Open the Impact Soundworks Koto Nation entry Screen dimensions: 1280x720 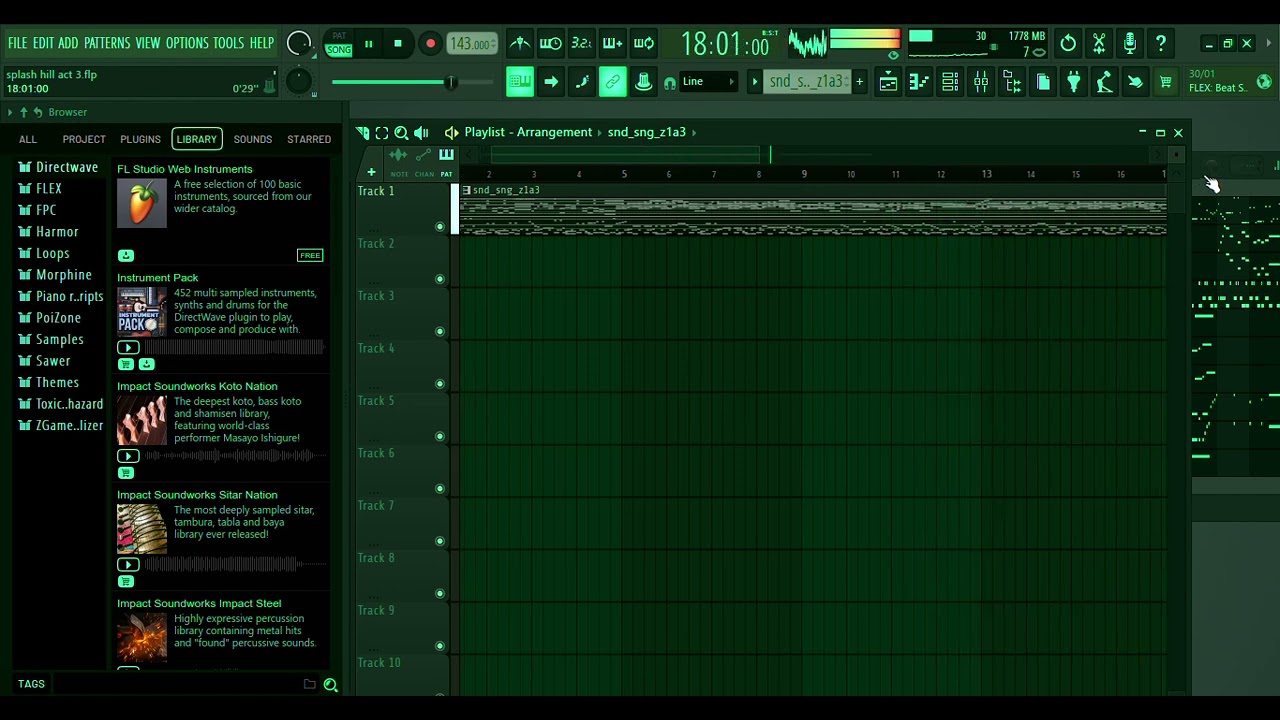pos(197,386)
